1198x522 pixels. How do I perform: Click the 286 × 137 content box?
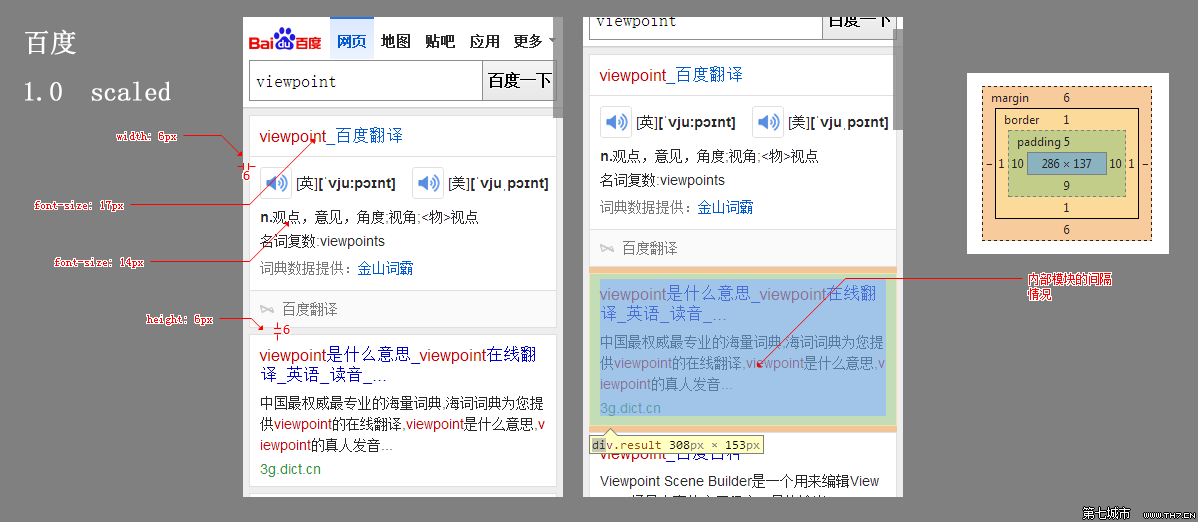[x=1067, y=164]
